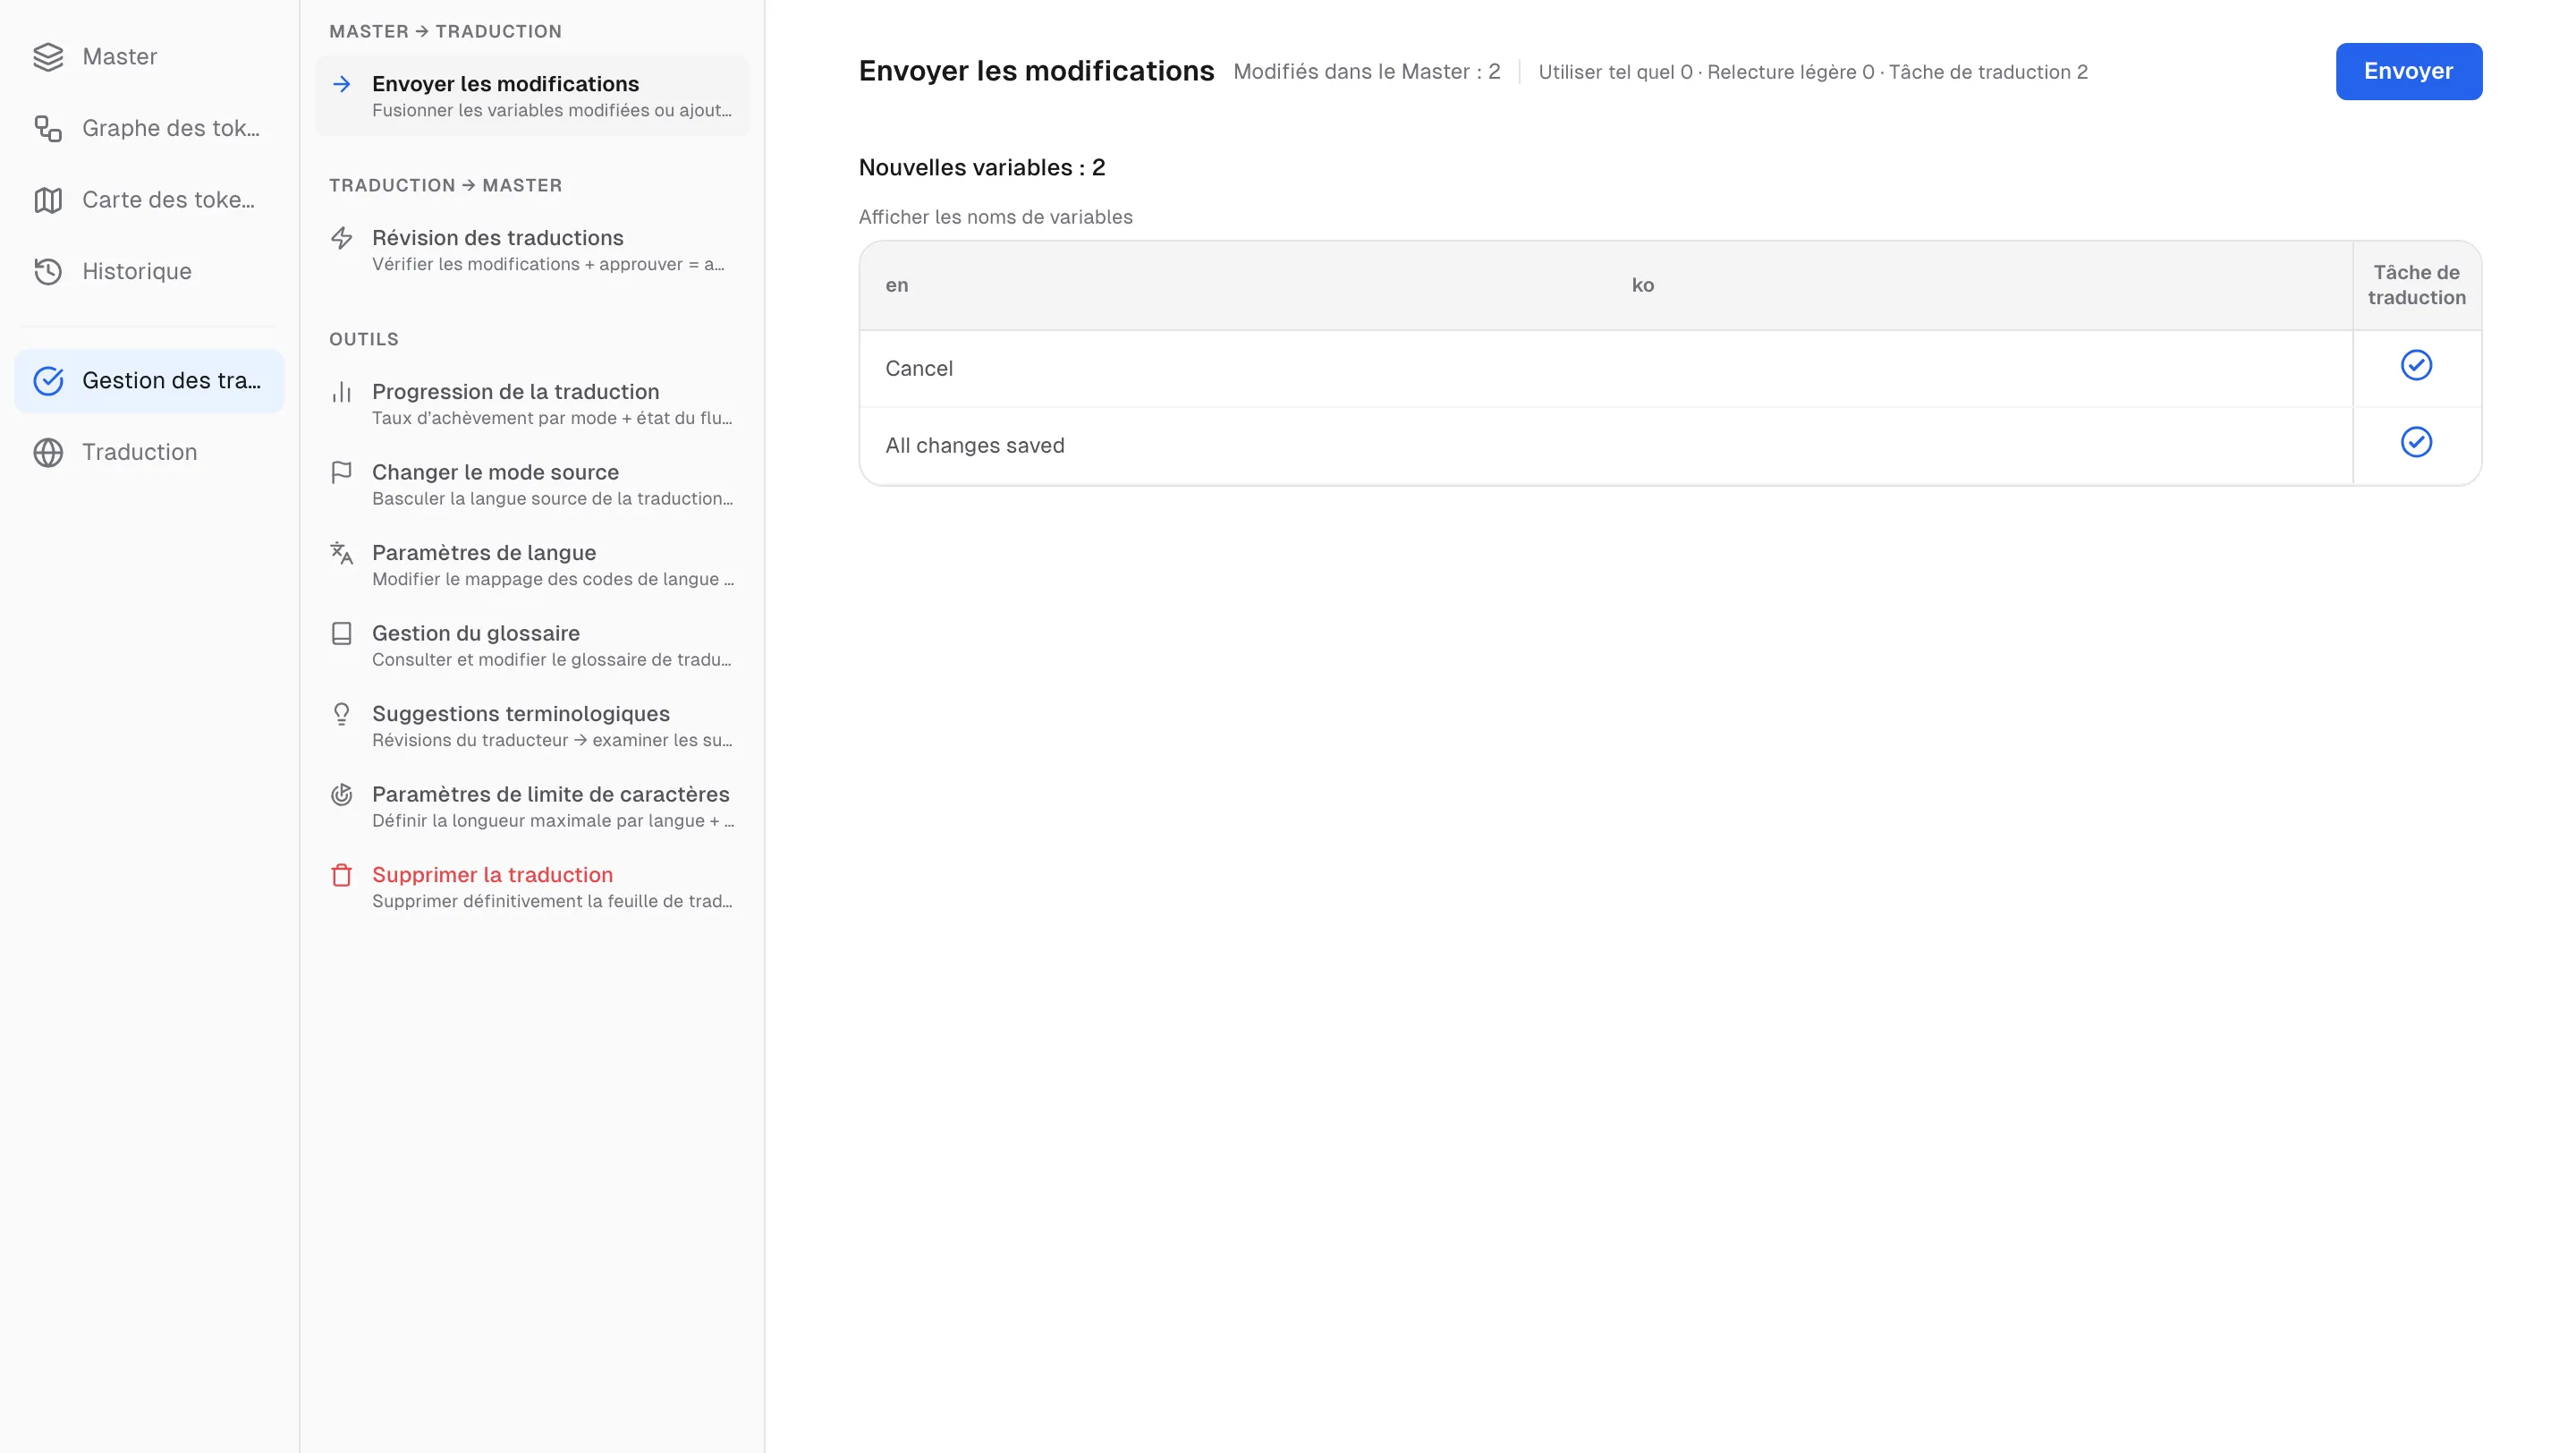Go to Historique in the sidebar
This screenshot has width=2576, height=1453.
click(149, 272)
